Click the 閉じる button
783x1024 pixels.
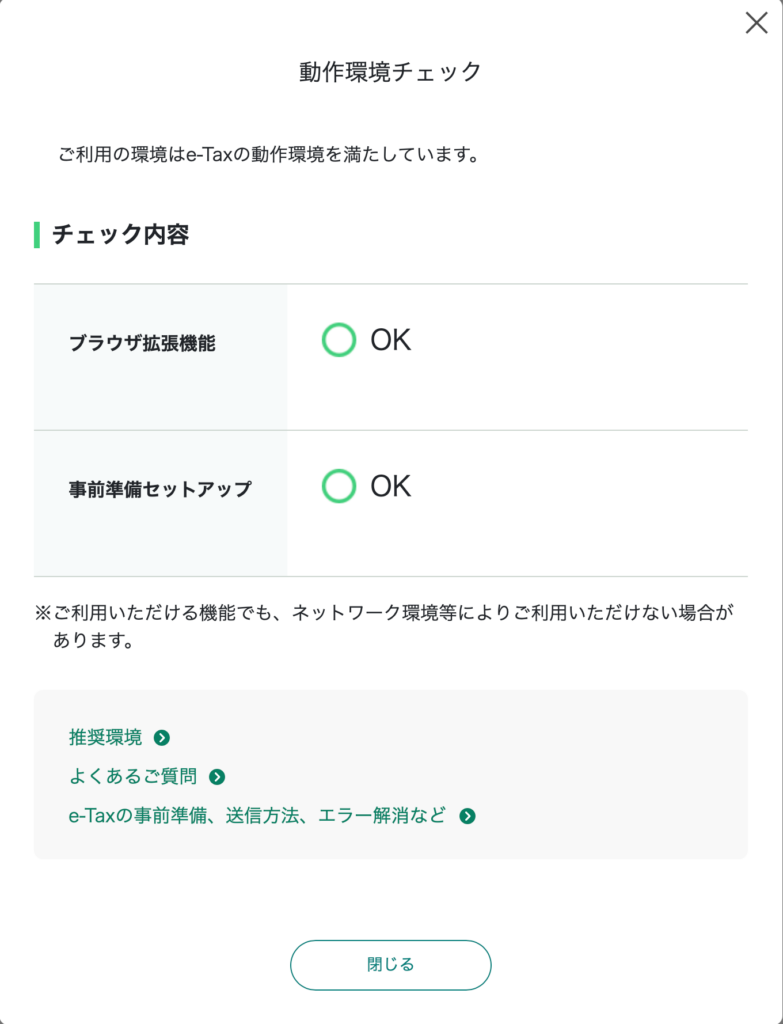coord(390,965)
